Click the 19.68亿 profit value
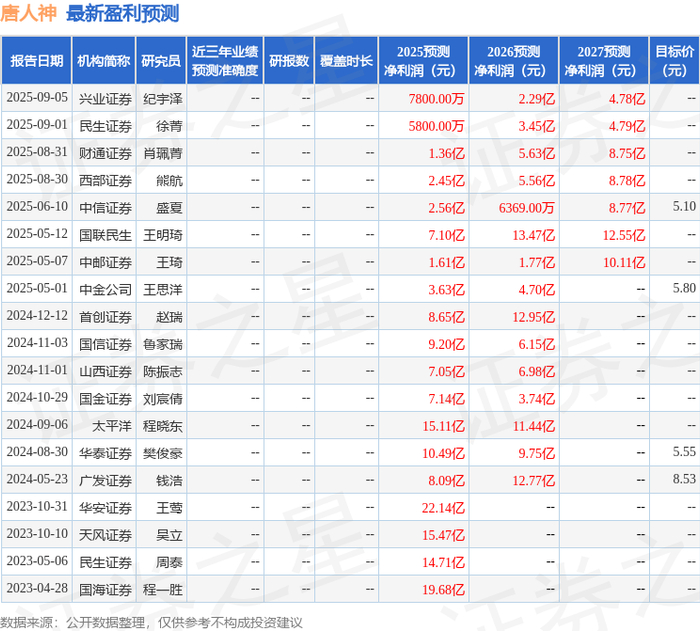The image size is (700, 631). tap(443, 590)
